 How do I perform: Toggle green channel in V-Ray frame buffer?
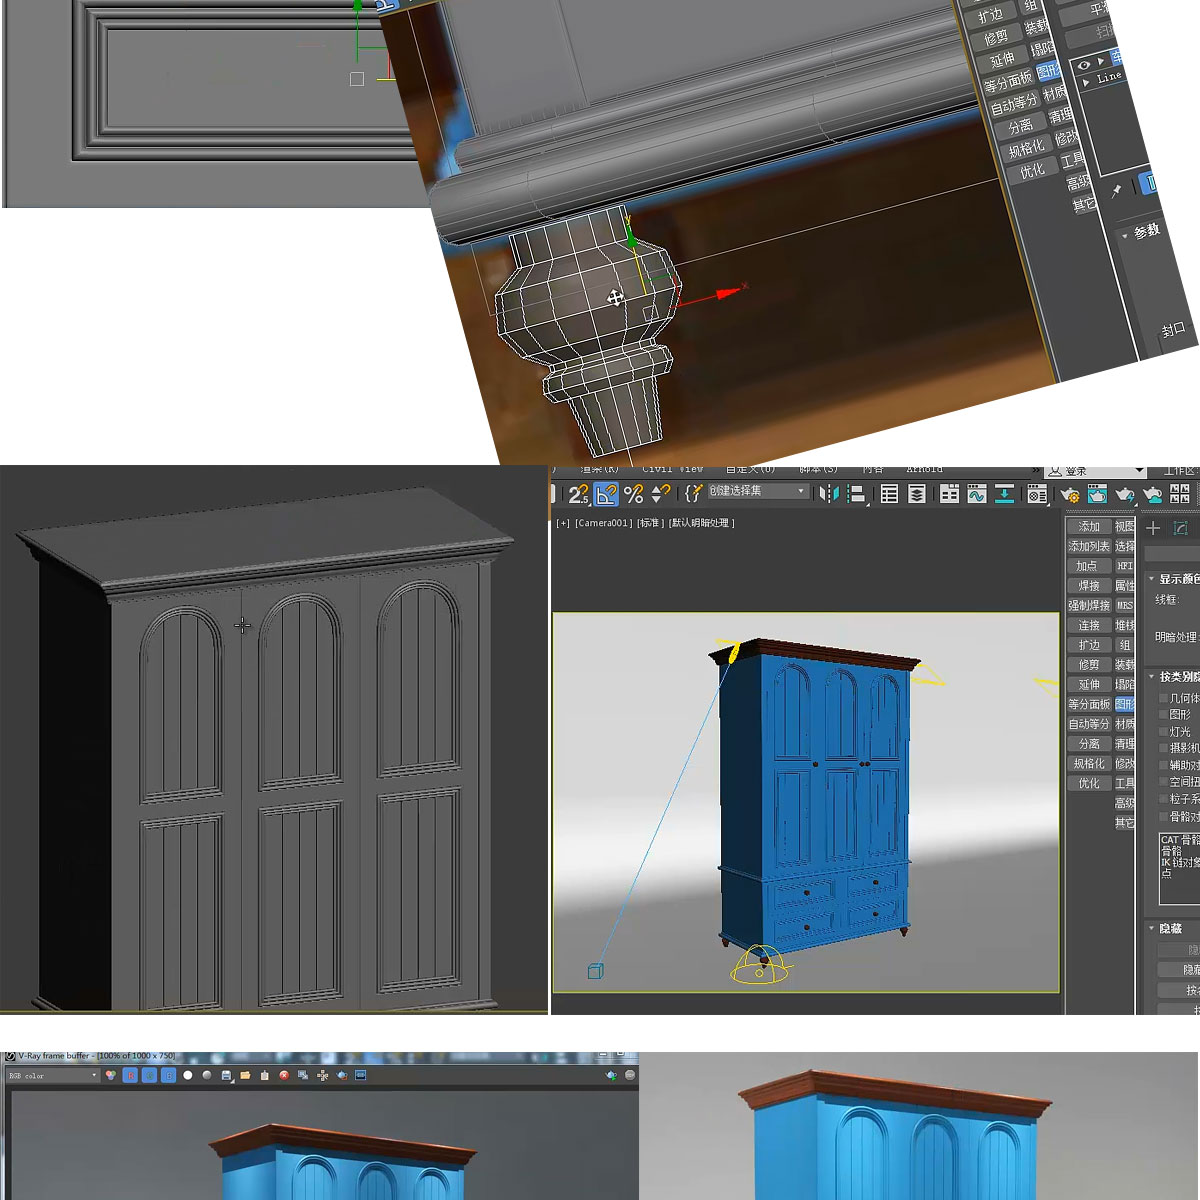[x=149, y=1075]
